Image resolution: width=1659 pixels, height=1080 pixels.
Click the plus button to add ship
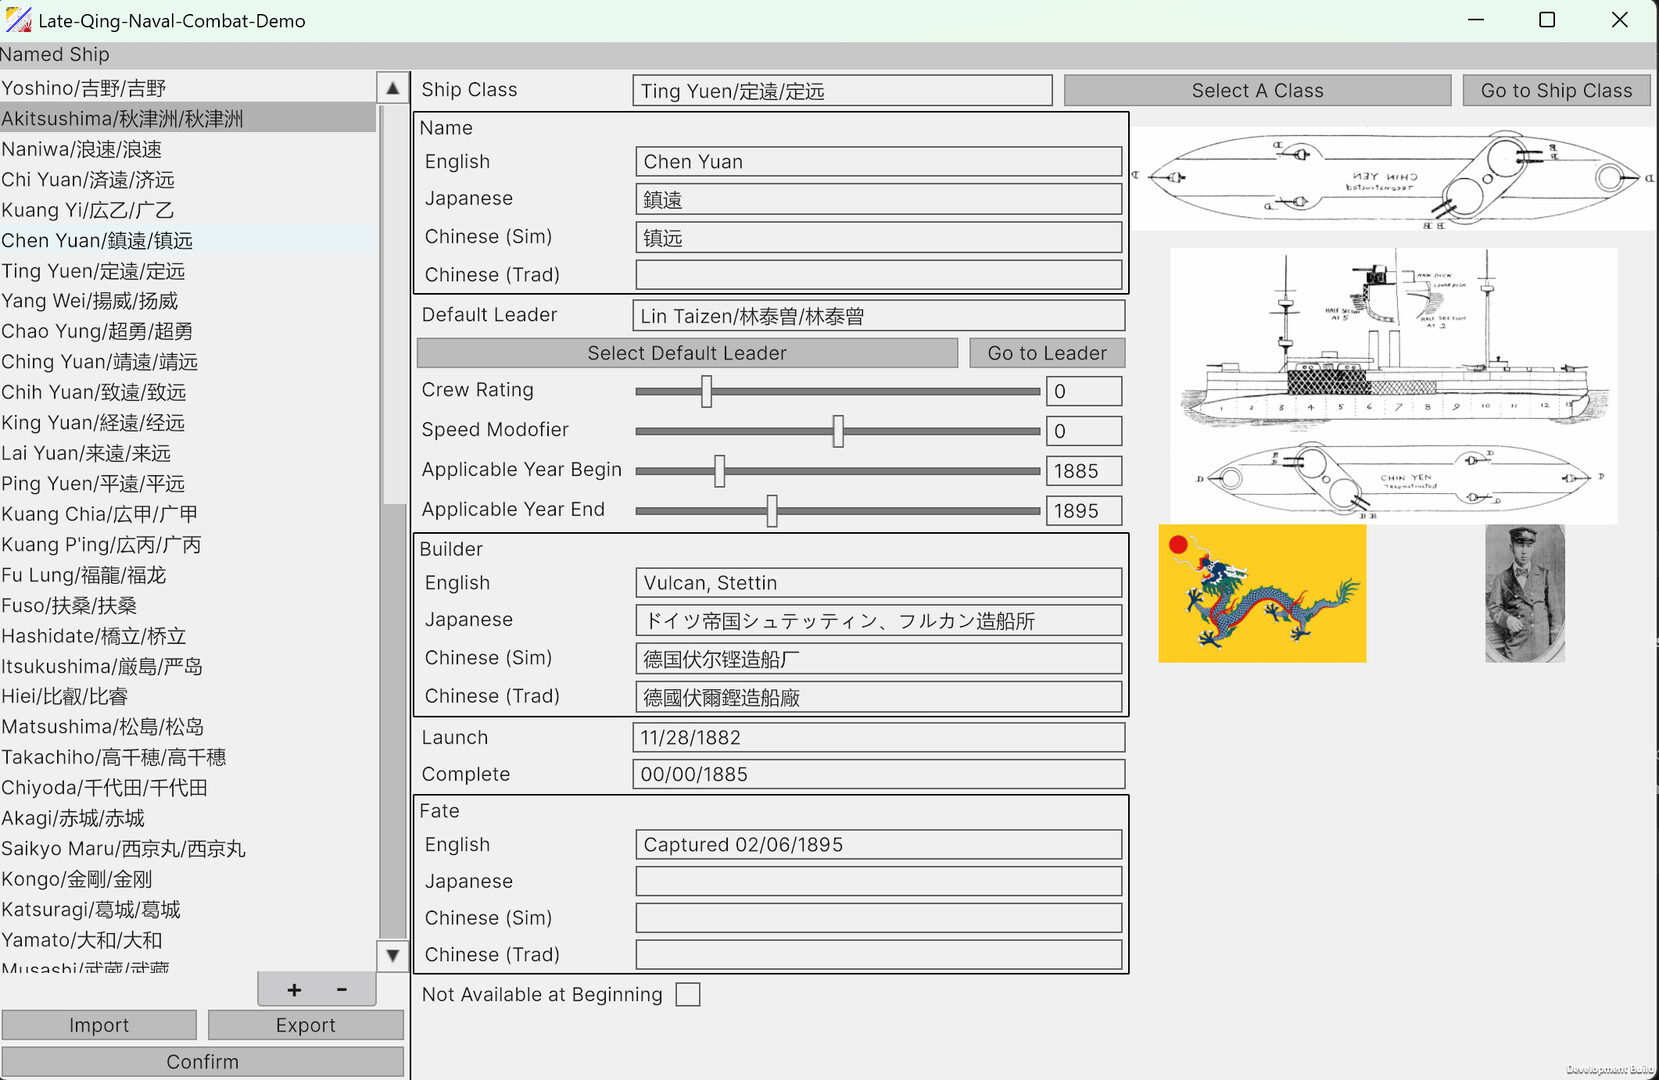294,990
